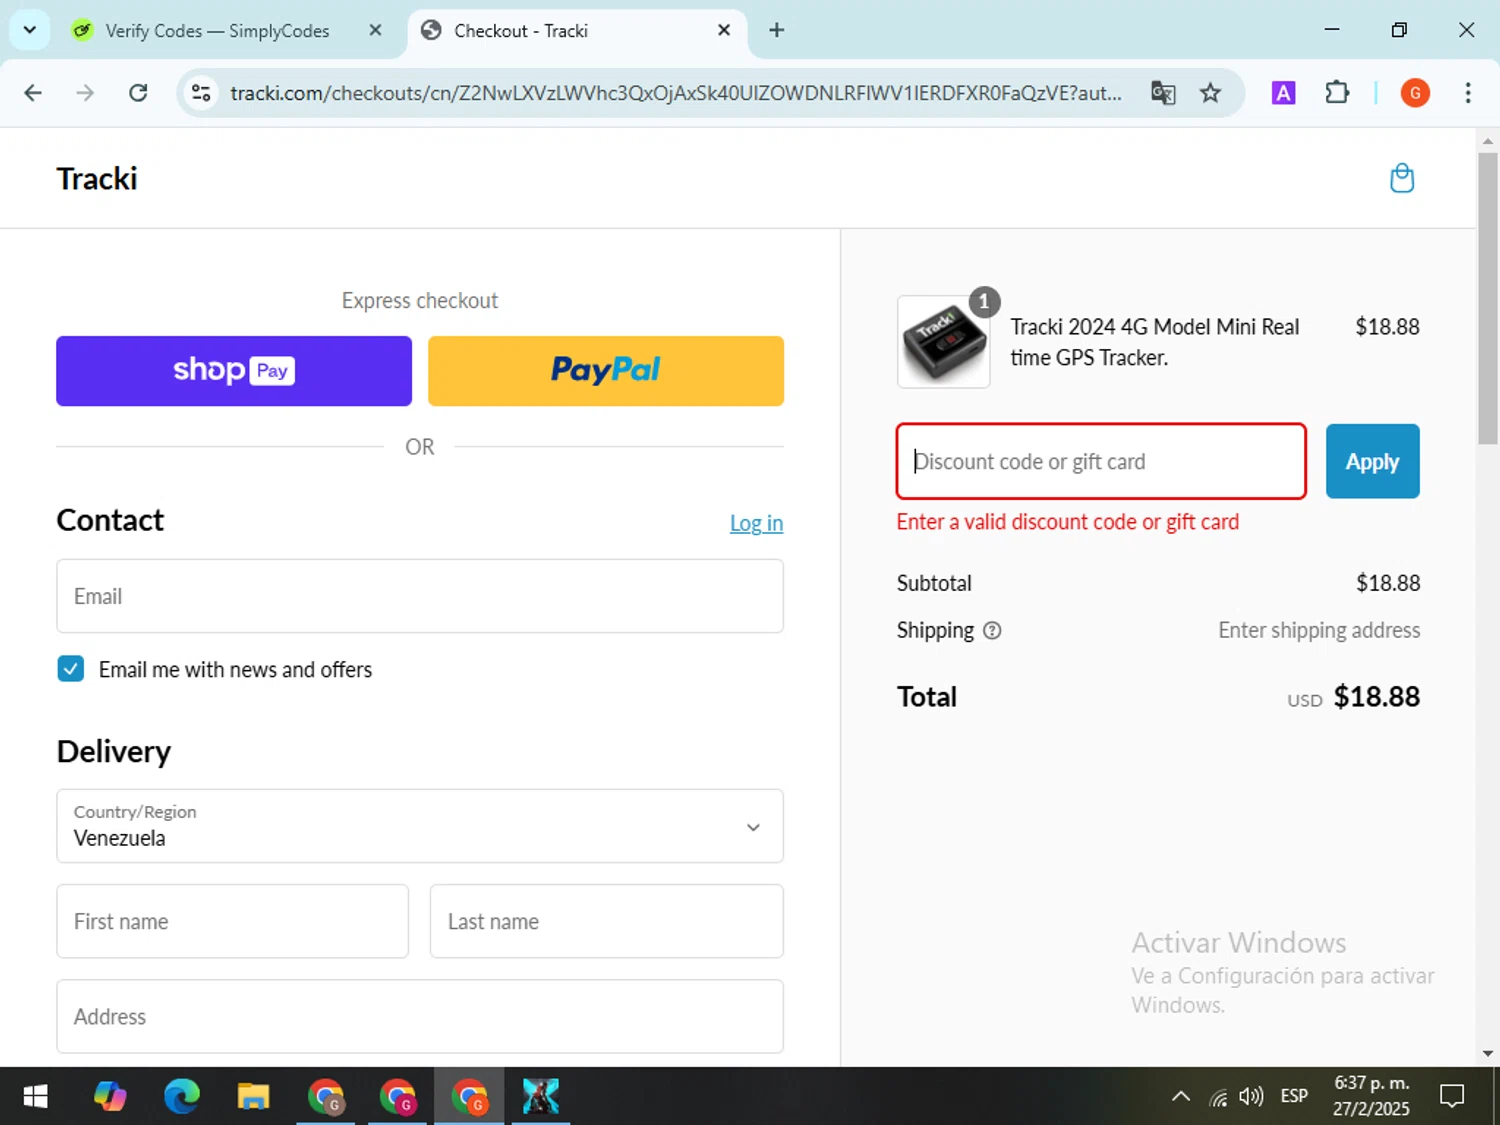Focus the Address field
This screenshot has height=1125, width=1500.
tap(420, 1016)
